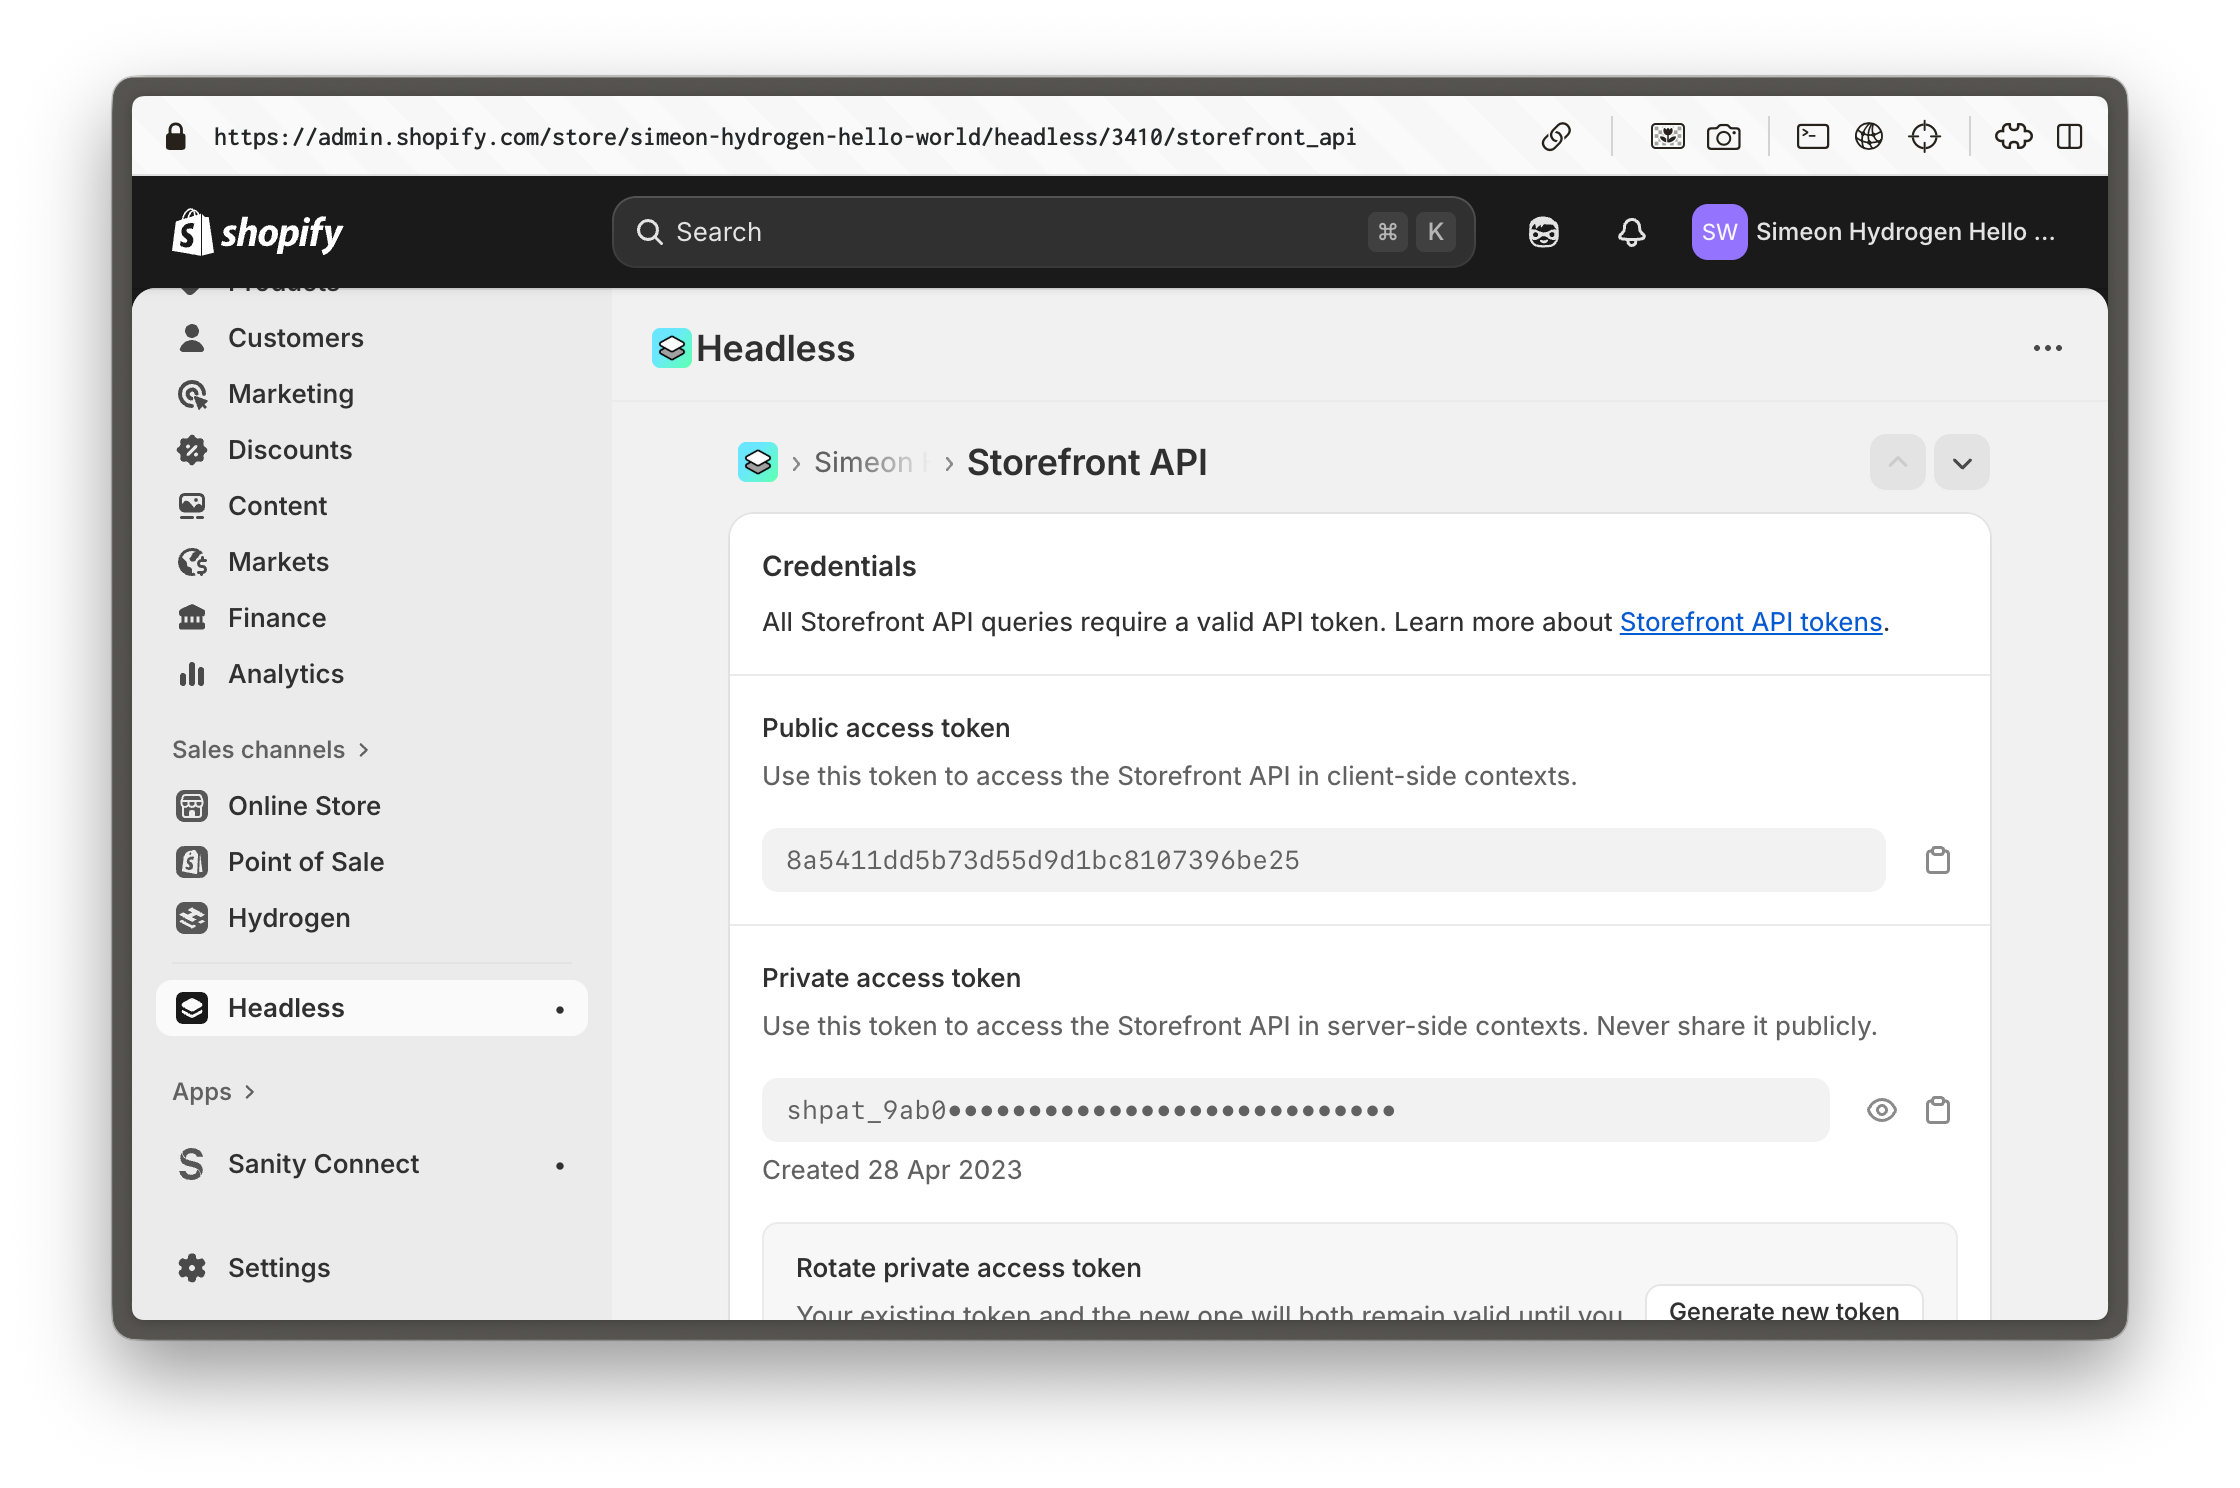2240x1488 pixels.
Task: Expand the Apps section
Action: (x=214, y=1092)
